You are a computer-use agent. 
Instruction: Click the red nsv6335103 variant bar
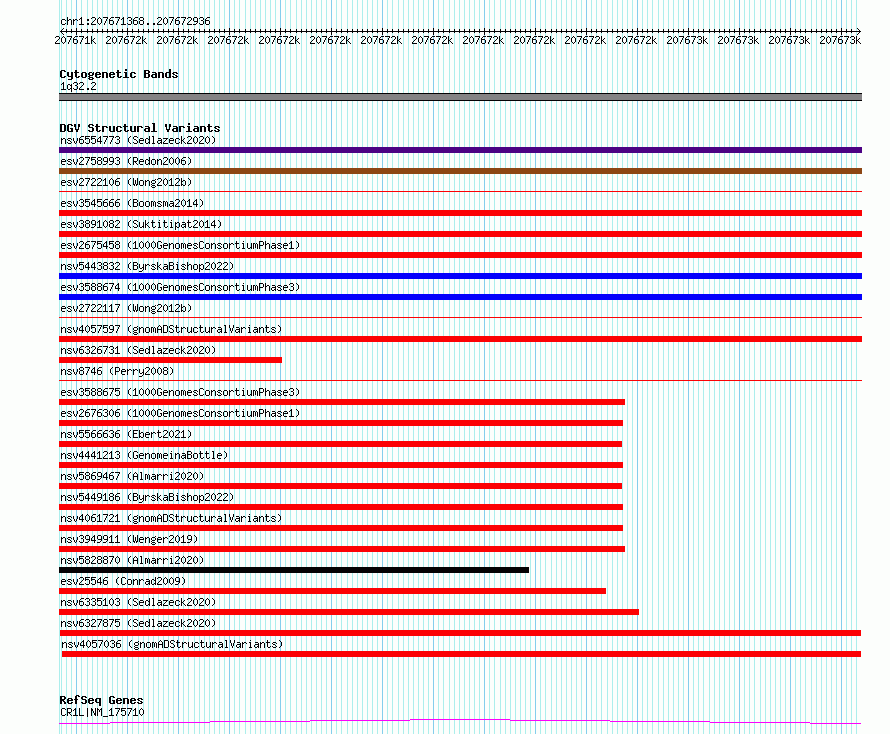pyautogui.click(x=349, y=612)
